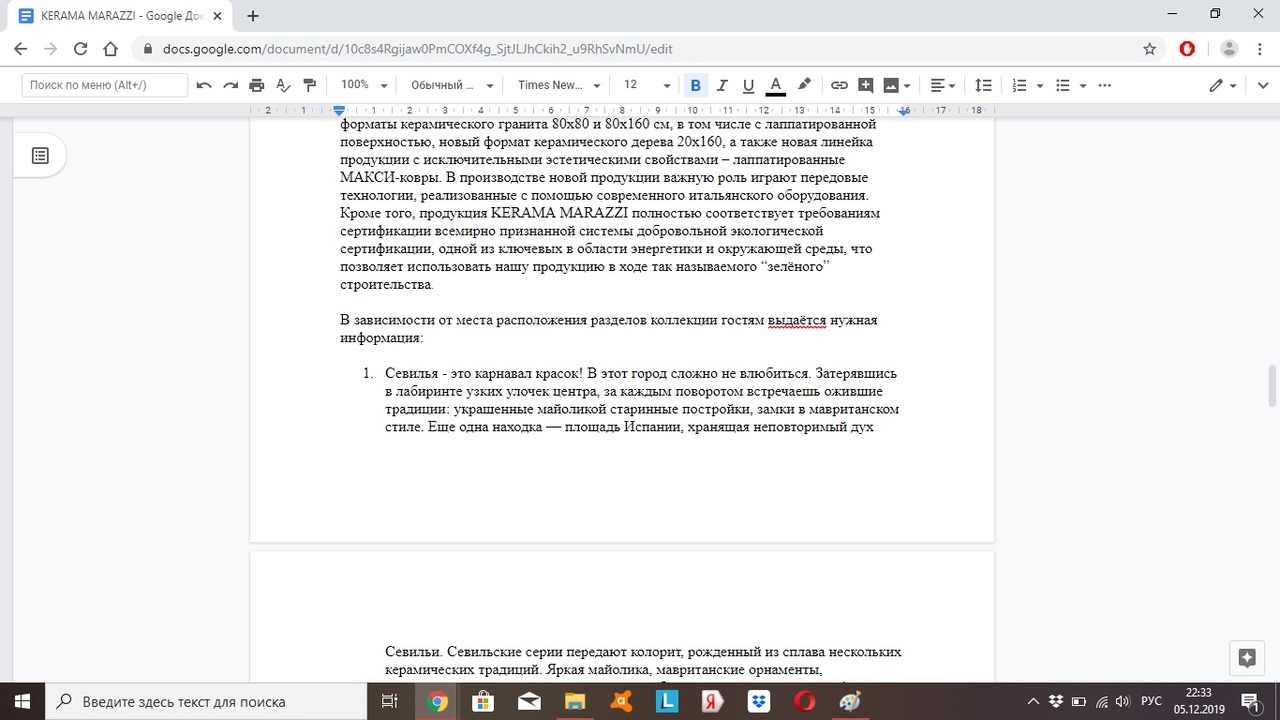Open the paragraph style dropdown "Обычный"
1280x720 pixels.
453,86
